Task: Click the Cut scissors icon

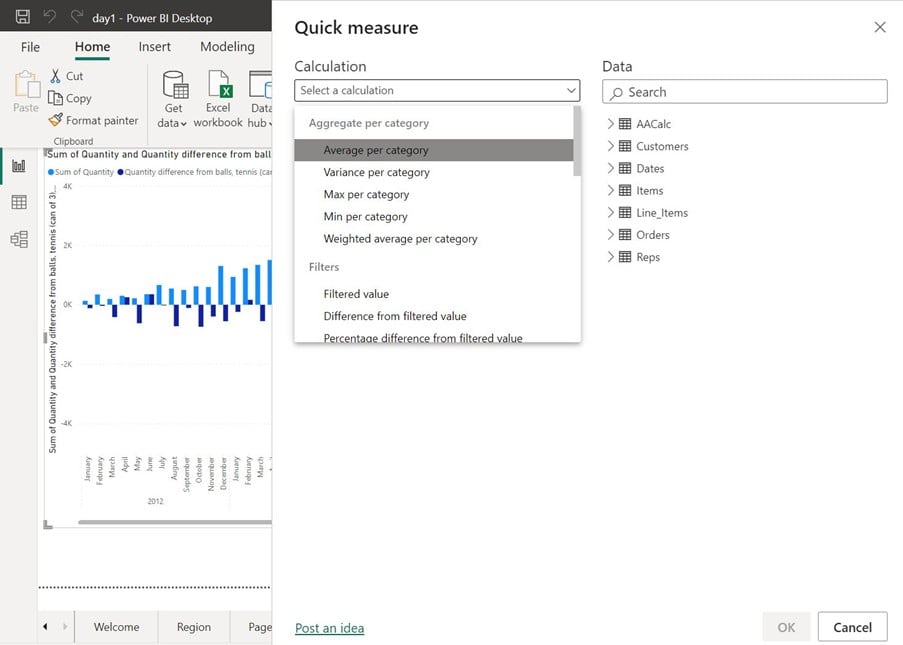Action: coord(55,75)
